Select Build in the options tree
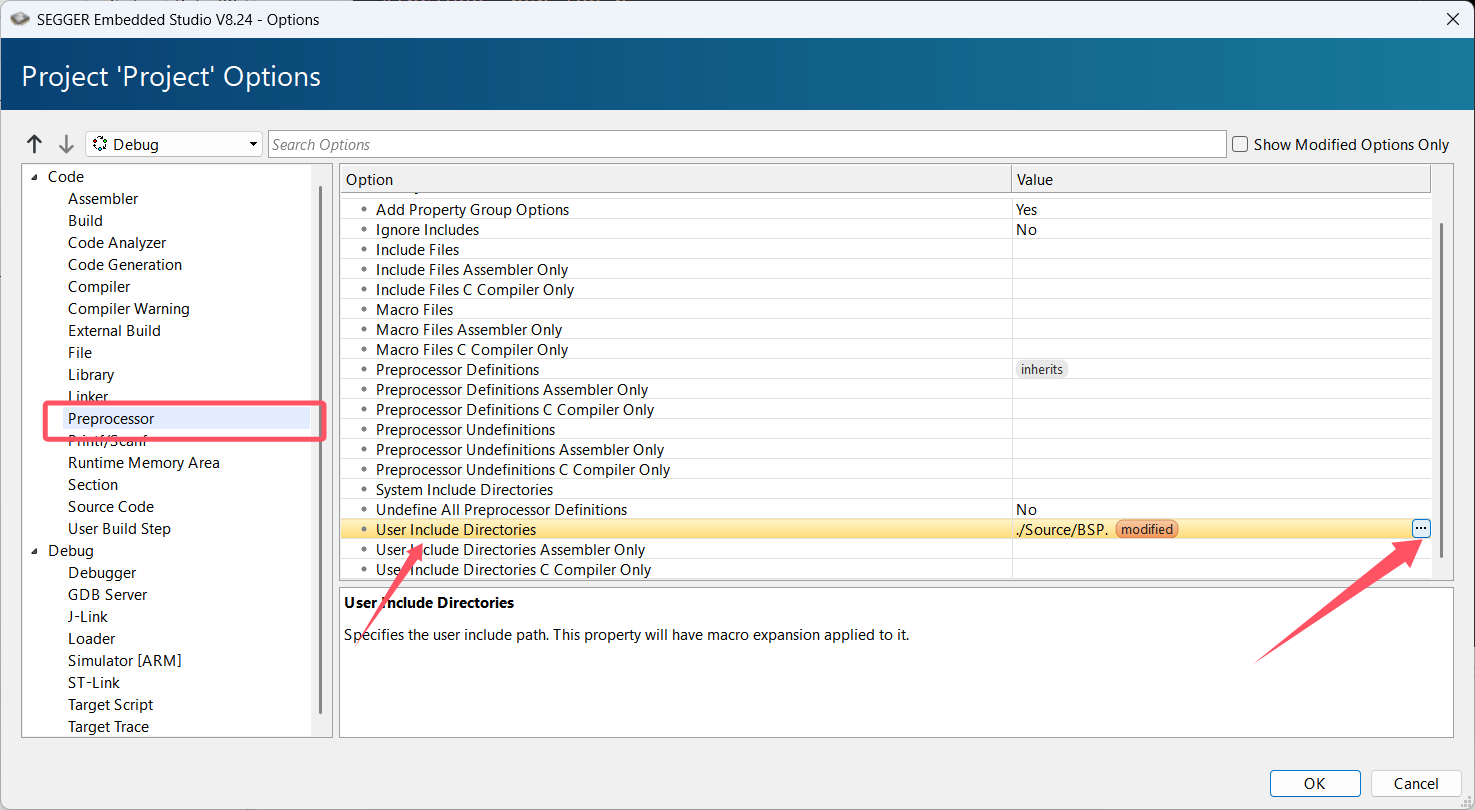This screenshot has width=1475, height=810. point(85,221)
